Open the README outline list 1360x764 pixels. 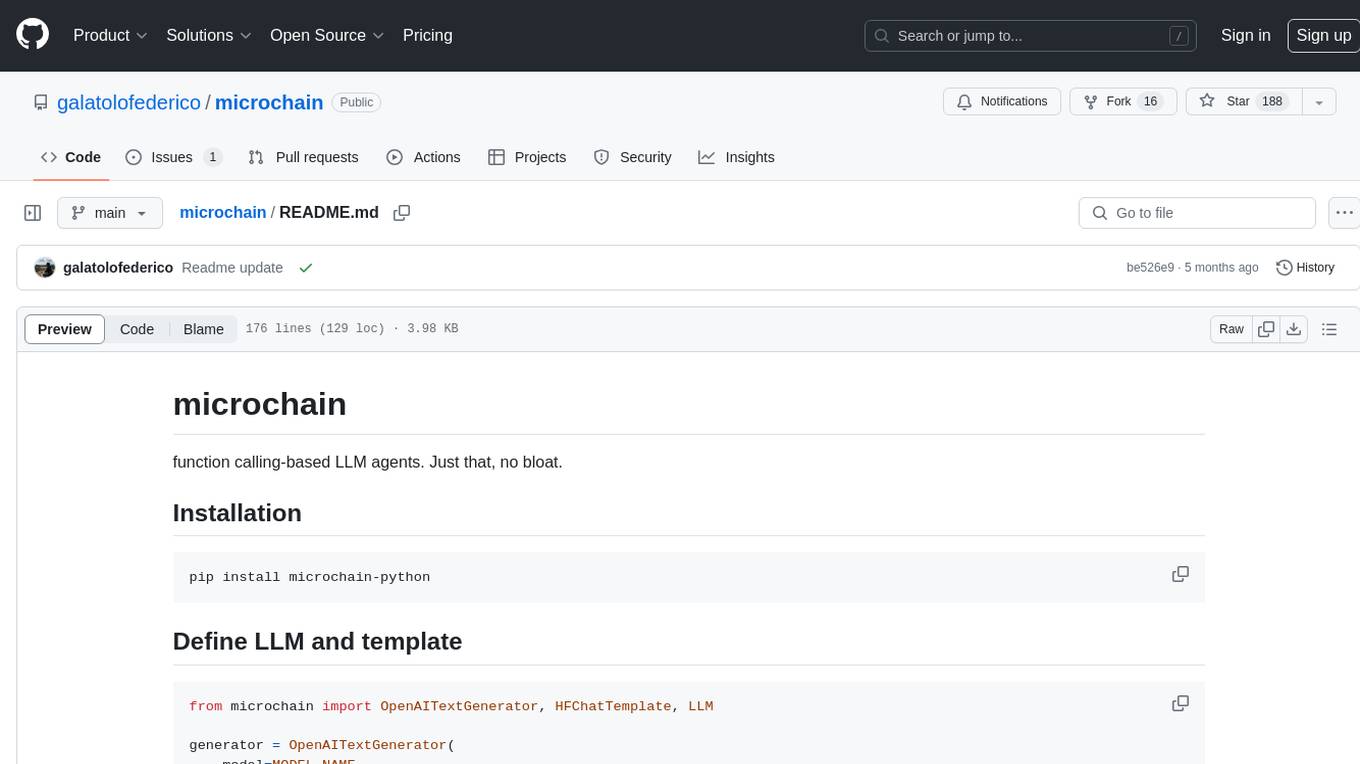click(1329, 329)
